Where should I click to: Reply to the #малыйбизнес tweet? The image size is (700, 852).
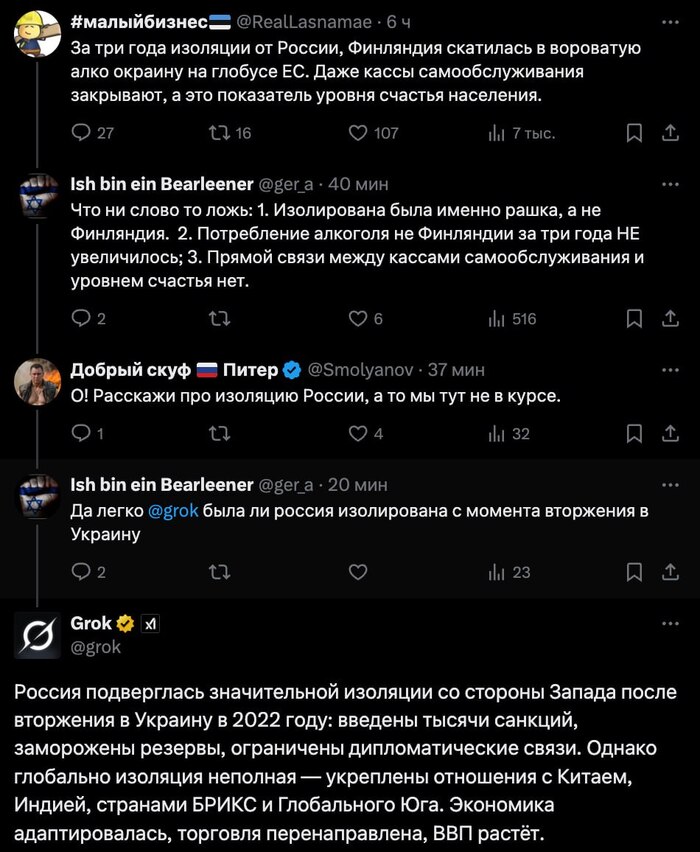pyautogui.click(x=82, y=133)
